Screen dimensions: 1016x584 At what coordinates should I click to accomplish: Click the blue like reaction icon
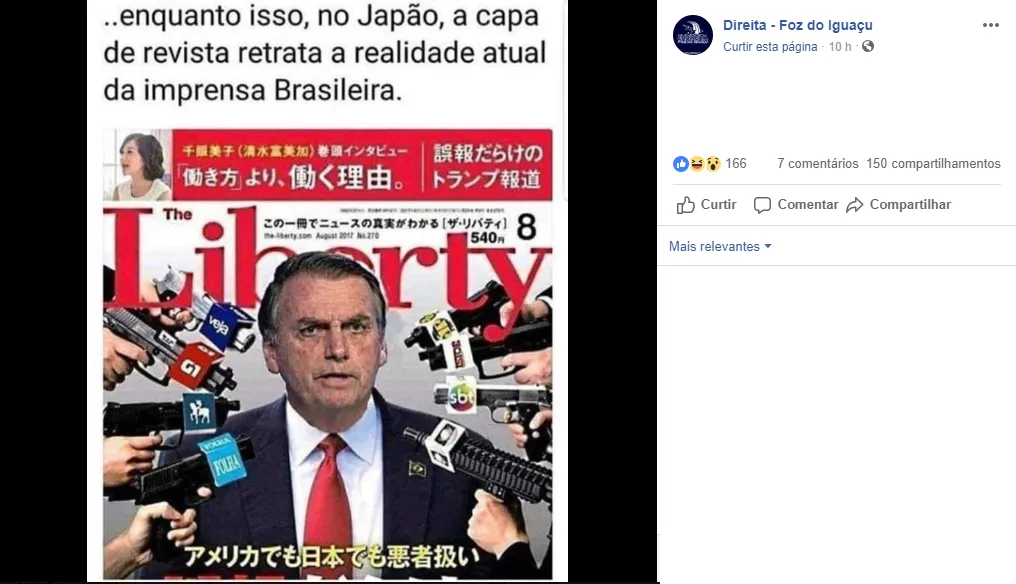680,164
